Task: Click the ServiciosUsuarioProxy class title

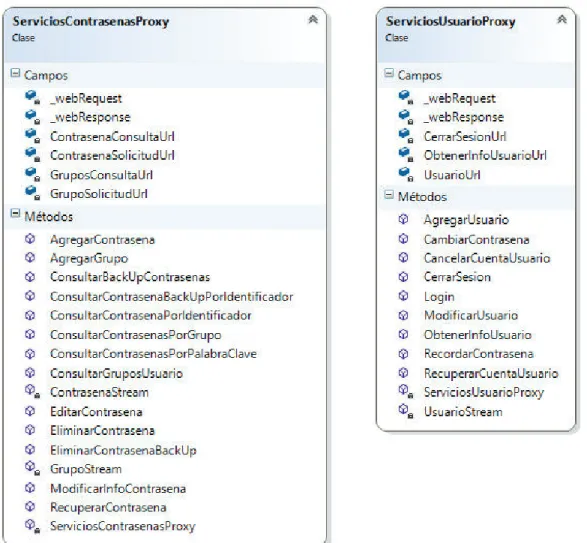Action: (x=450, y=21)
